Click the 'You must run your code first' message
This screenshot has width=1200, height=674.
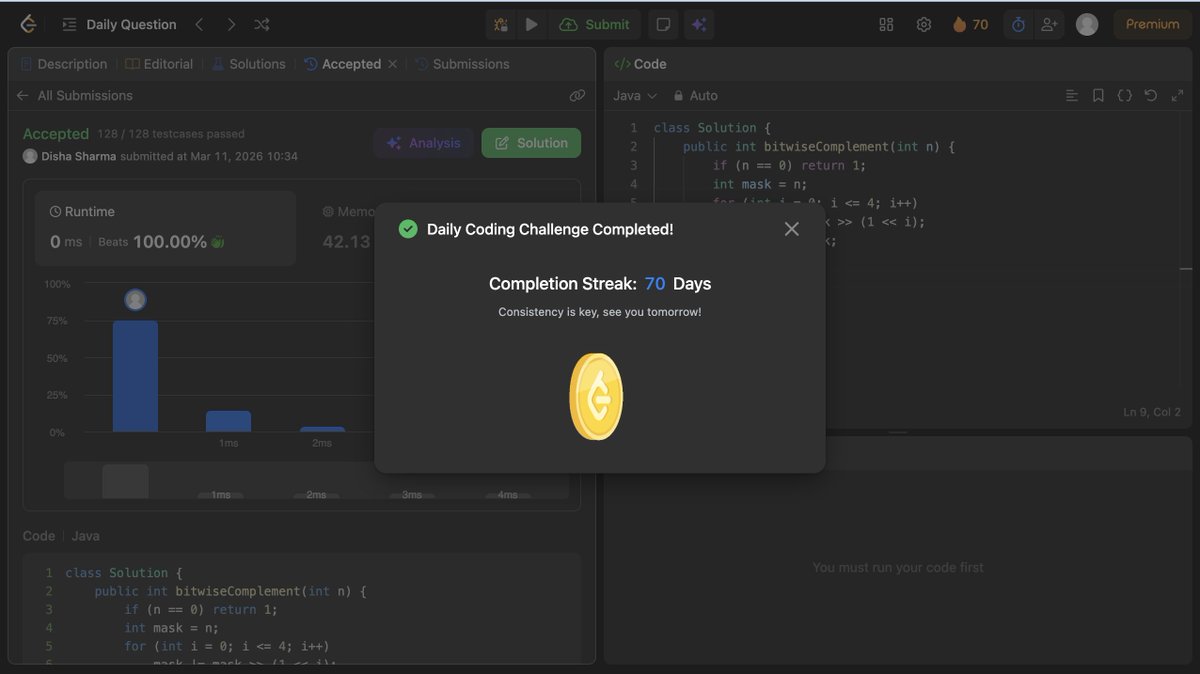898,567
